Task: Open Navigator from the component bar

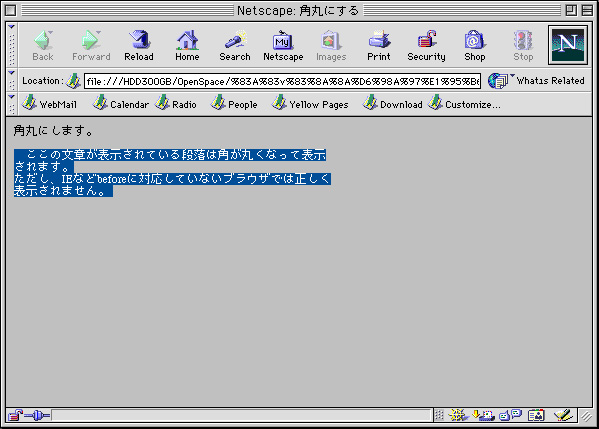Action: 457,415
